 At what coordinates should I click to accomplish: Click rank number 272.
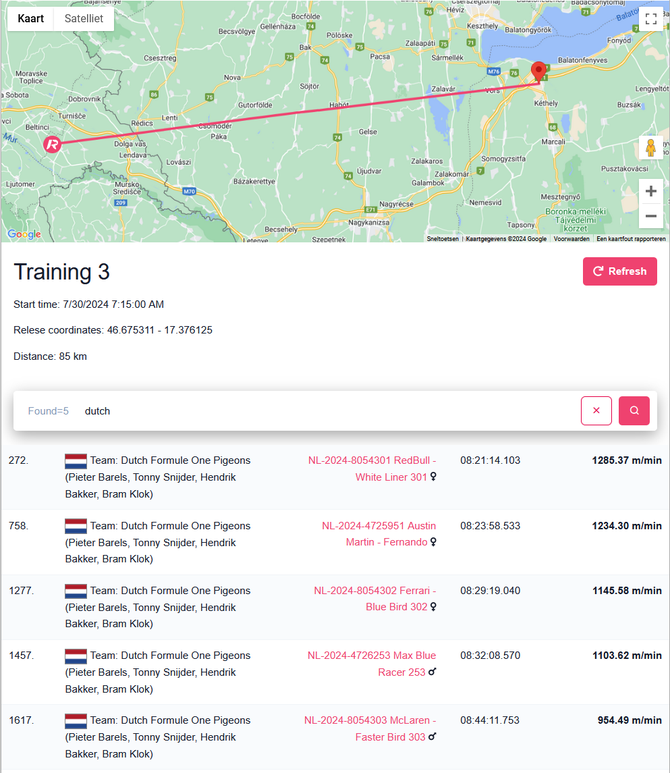point(18,460)
